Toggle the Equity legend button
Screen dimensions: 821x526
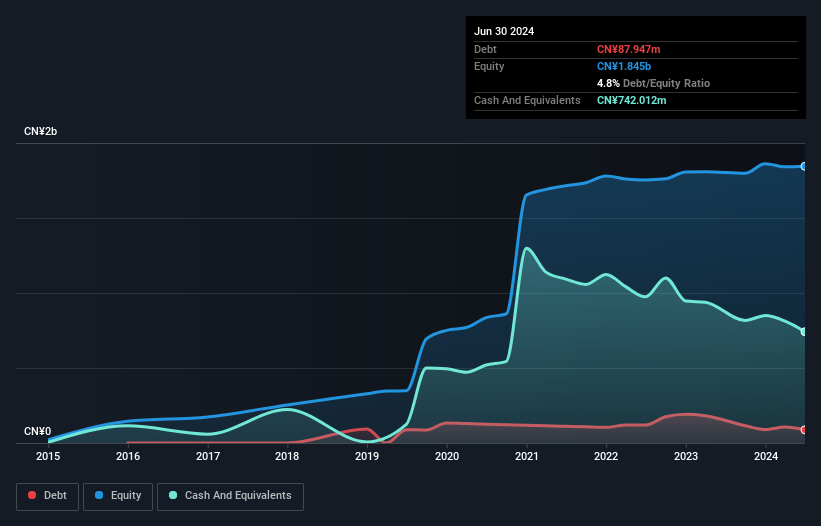(118, 496)
